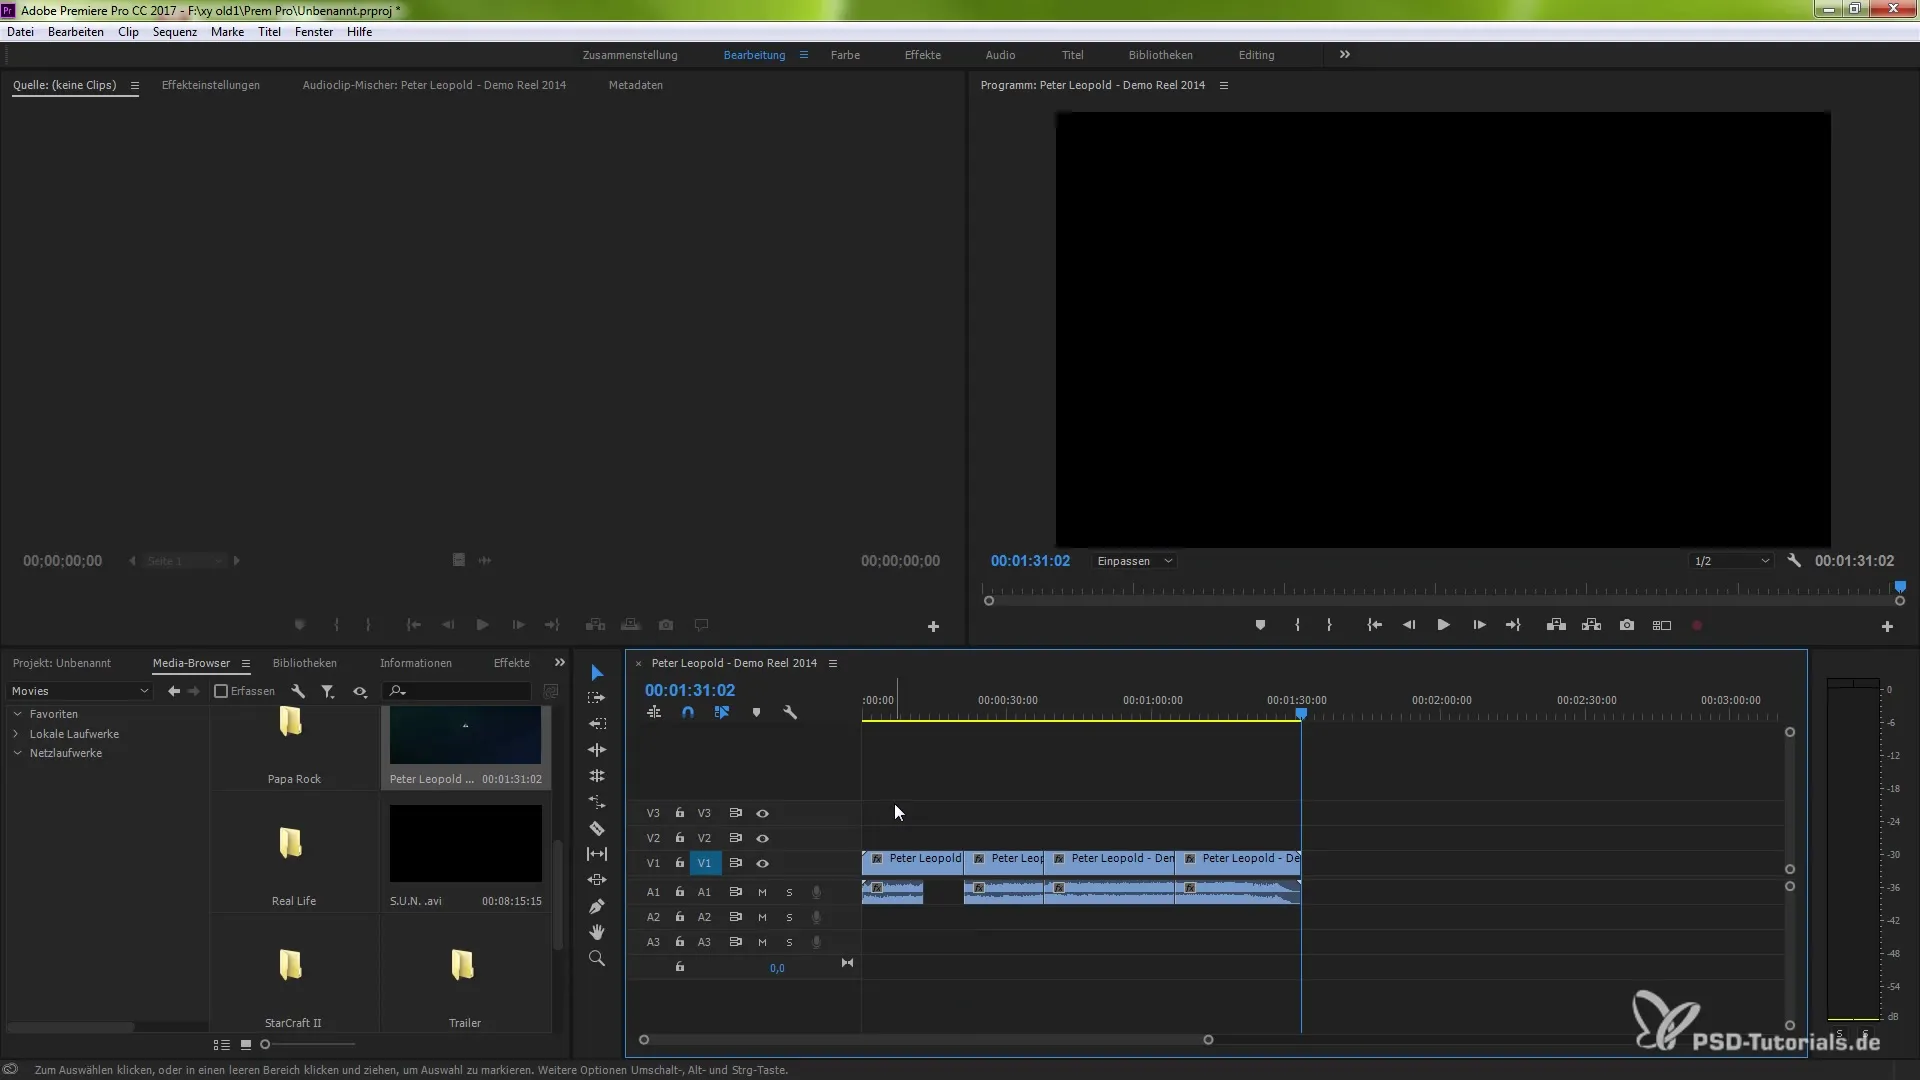Switch to Farbe workspace tab
The image size is (1920, 1080).
point(844,55)
